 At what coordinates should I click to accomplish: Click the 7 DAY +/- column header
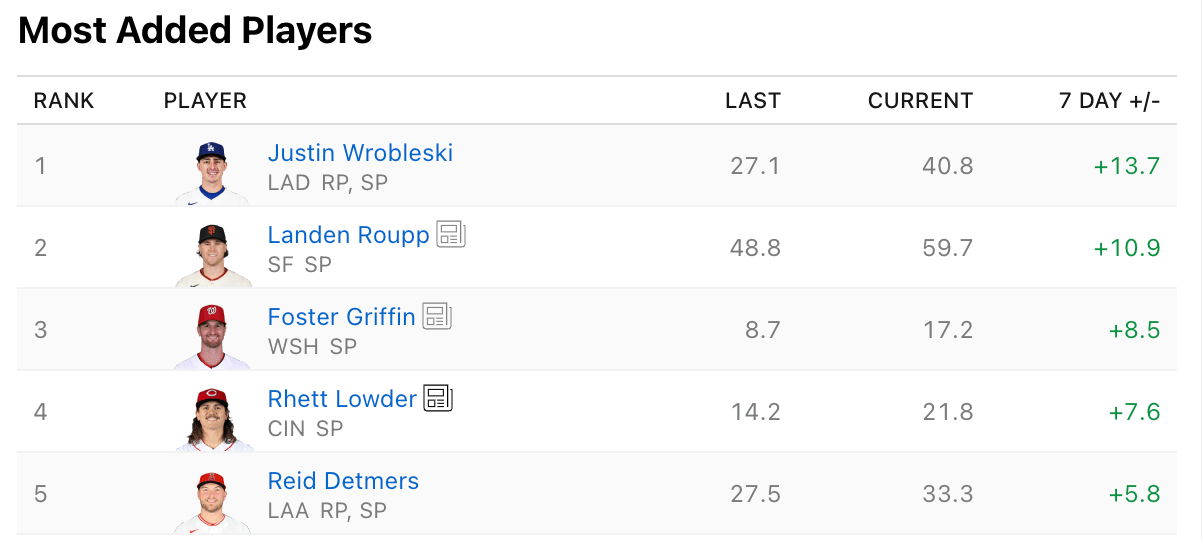pos(1109,101)
